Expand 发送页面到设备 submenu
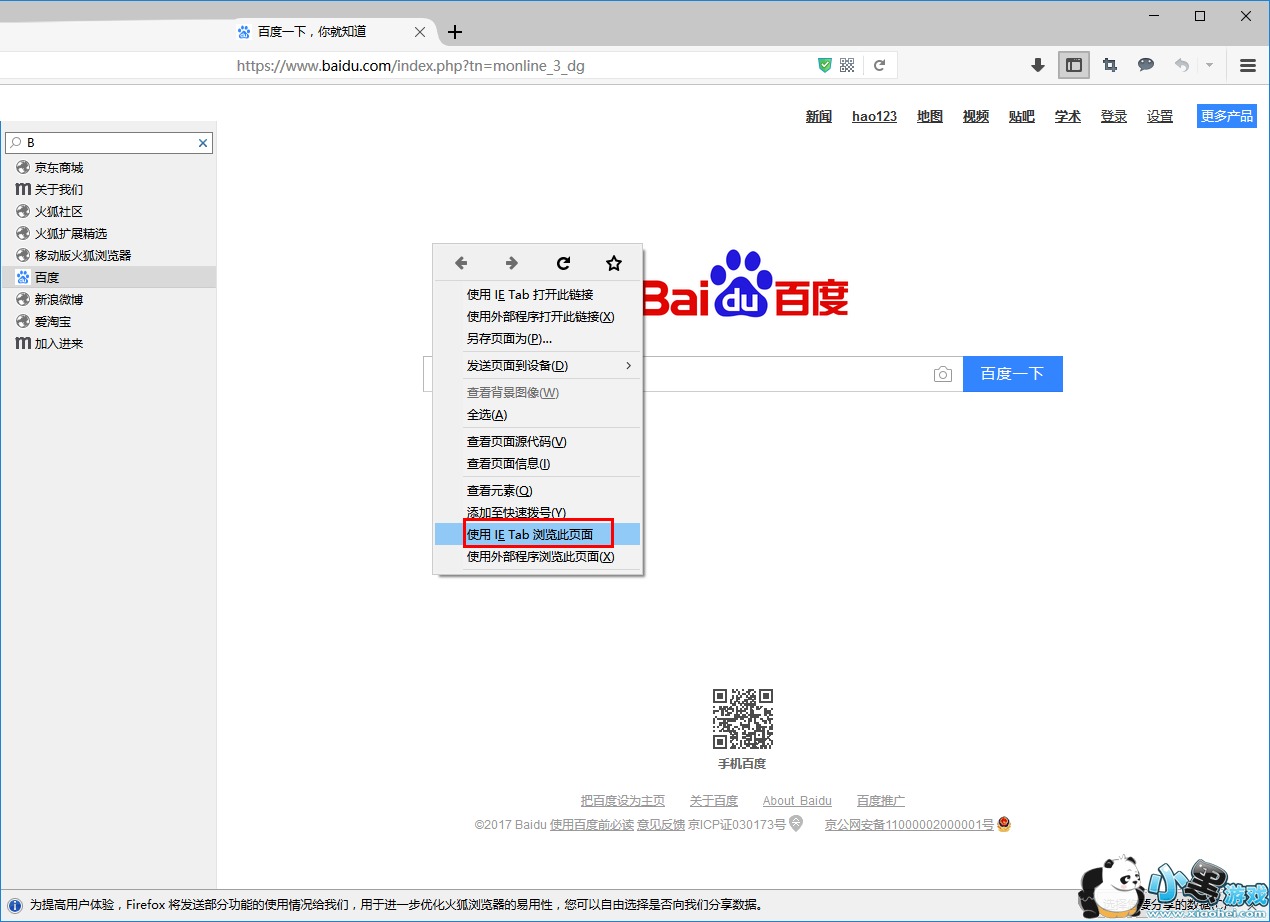Viewport: 1270px width, 922px height. click(x=537, y=365)
